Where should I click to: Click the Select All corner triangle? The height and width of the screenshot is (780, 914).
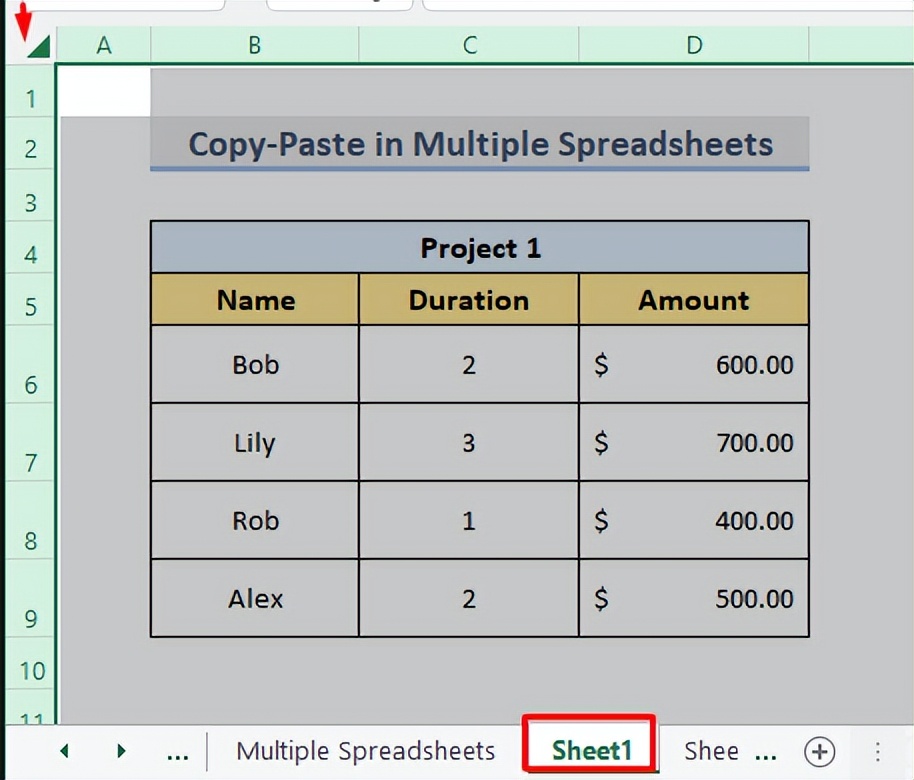[x=39, y=47]
